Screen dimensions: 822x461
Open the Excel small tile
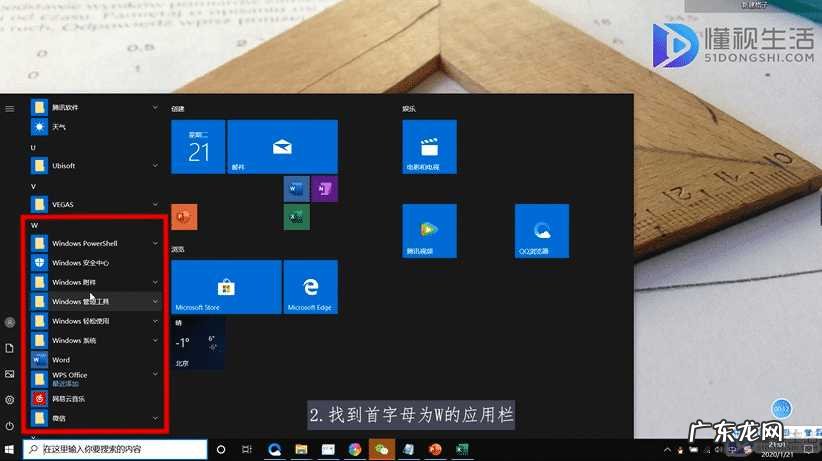pyautogui.click(x=297, y=217)
